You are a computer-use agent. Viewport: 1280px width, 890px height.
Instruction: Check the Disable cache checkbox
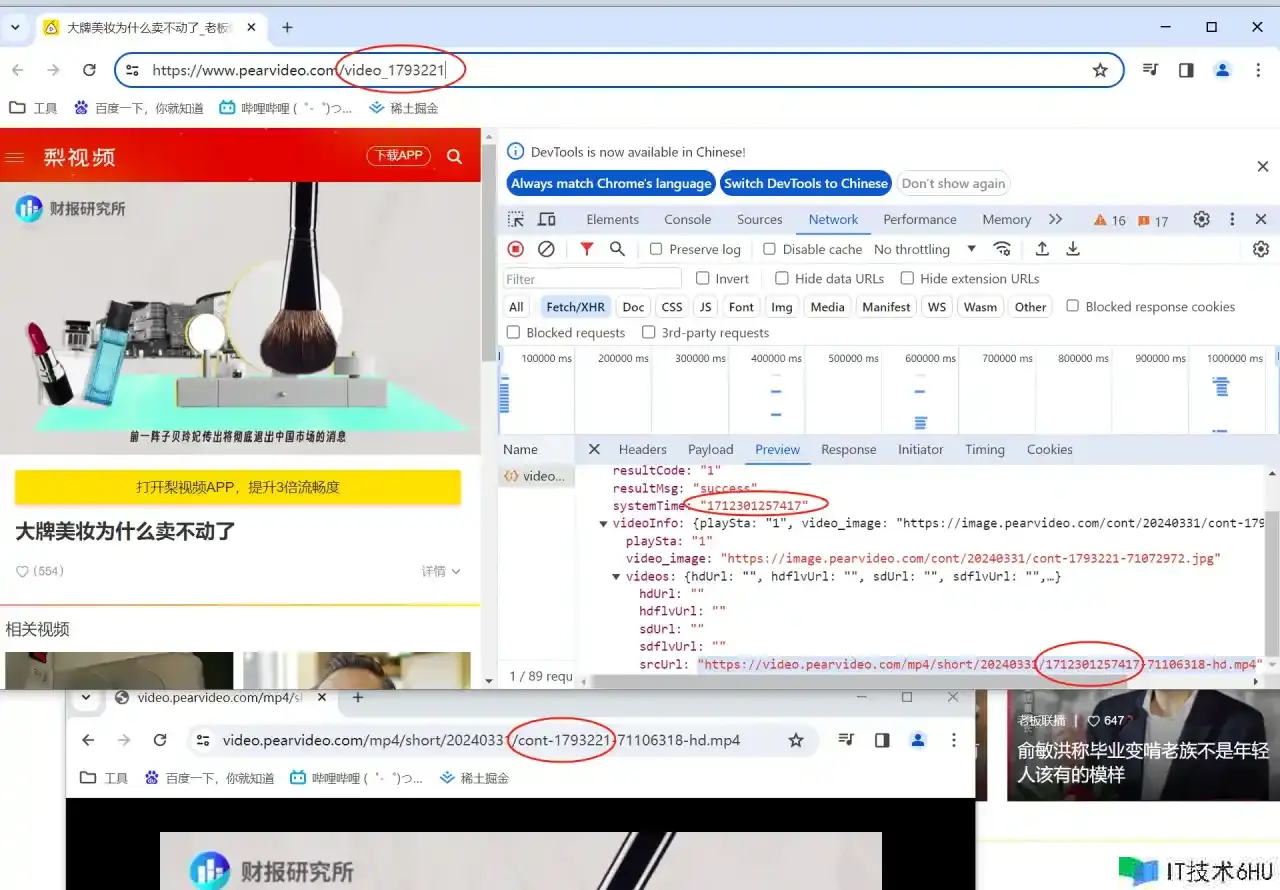point(769,249)
